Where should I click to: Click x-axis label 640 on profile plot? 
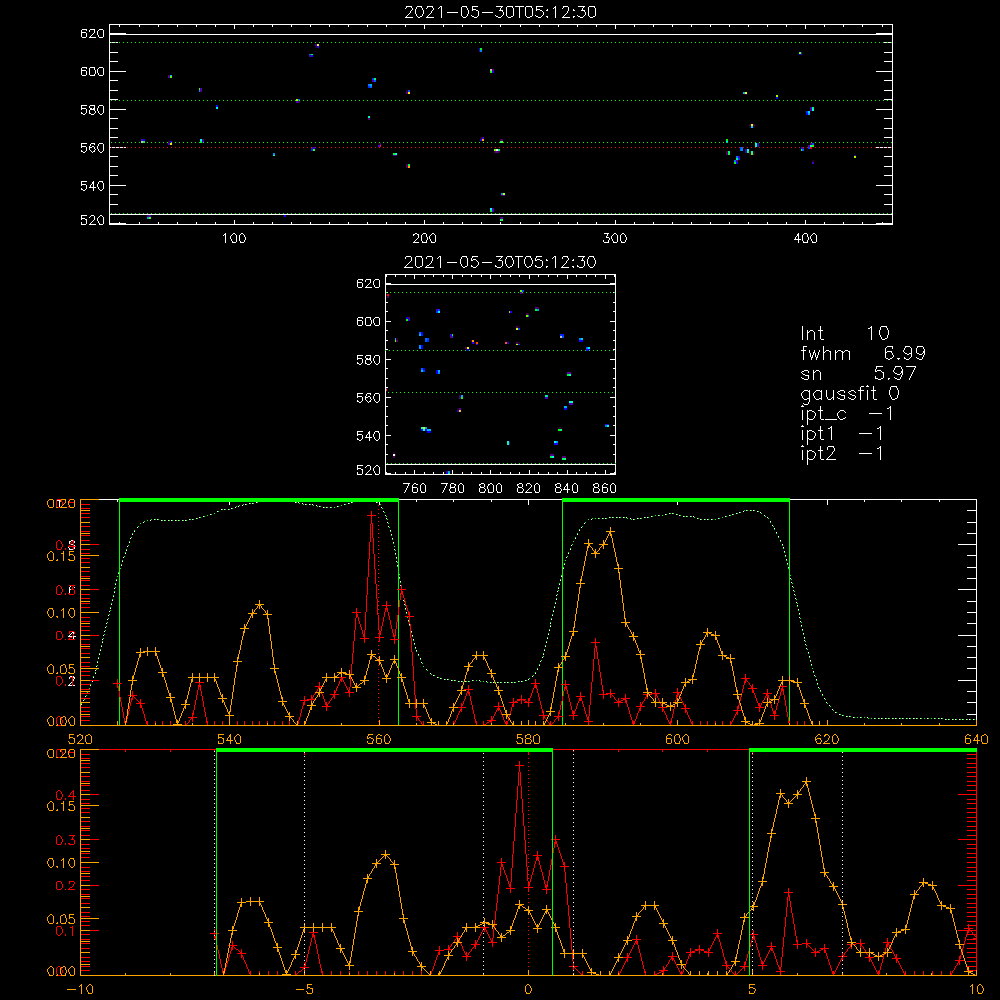tap(976, 739)
